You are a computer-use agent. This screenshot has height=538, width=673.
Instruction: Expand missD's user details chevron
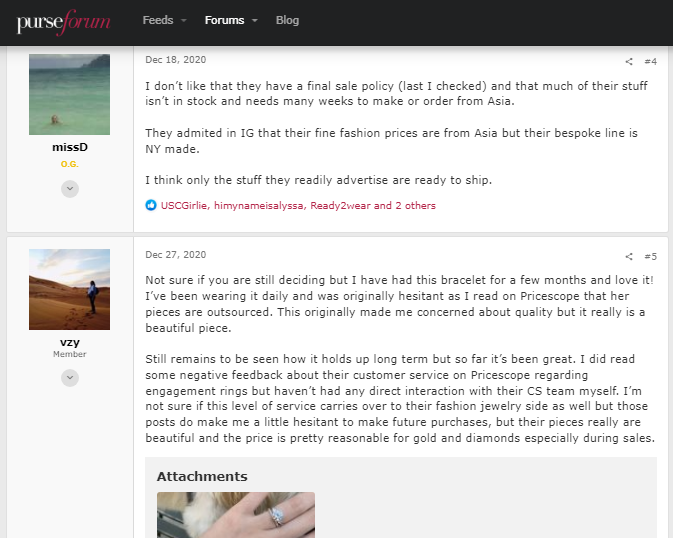pyautogui.click(x=70, y=189)
